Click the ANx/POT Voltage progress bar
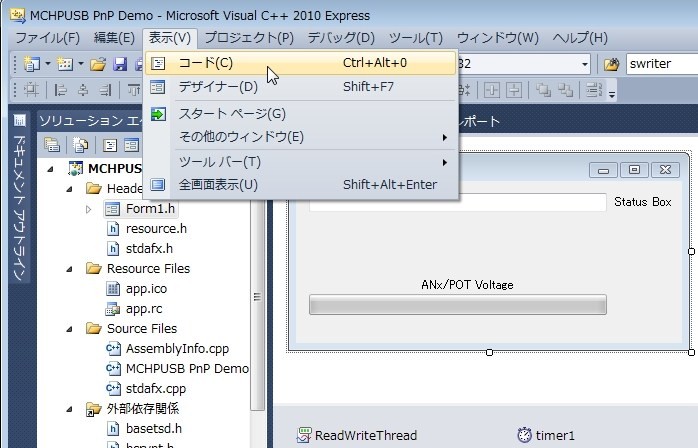Image resolution: width=698 pixels, height=448 pixels. pos(458,305)
